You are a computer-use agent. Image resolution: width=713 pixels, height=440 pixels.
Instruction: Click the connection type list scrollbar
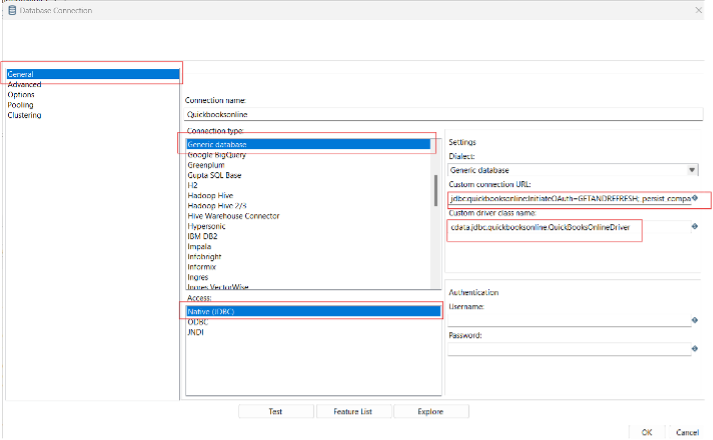point(435,190)
